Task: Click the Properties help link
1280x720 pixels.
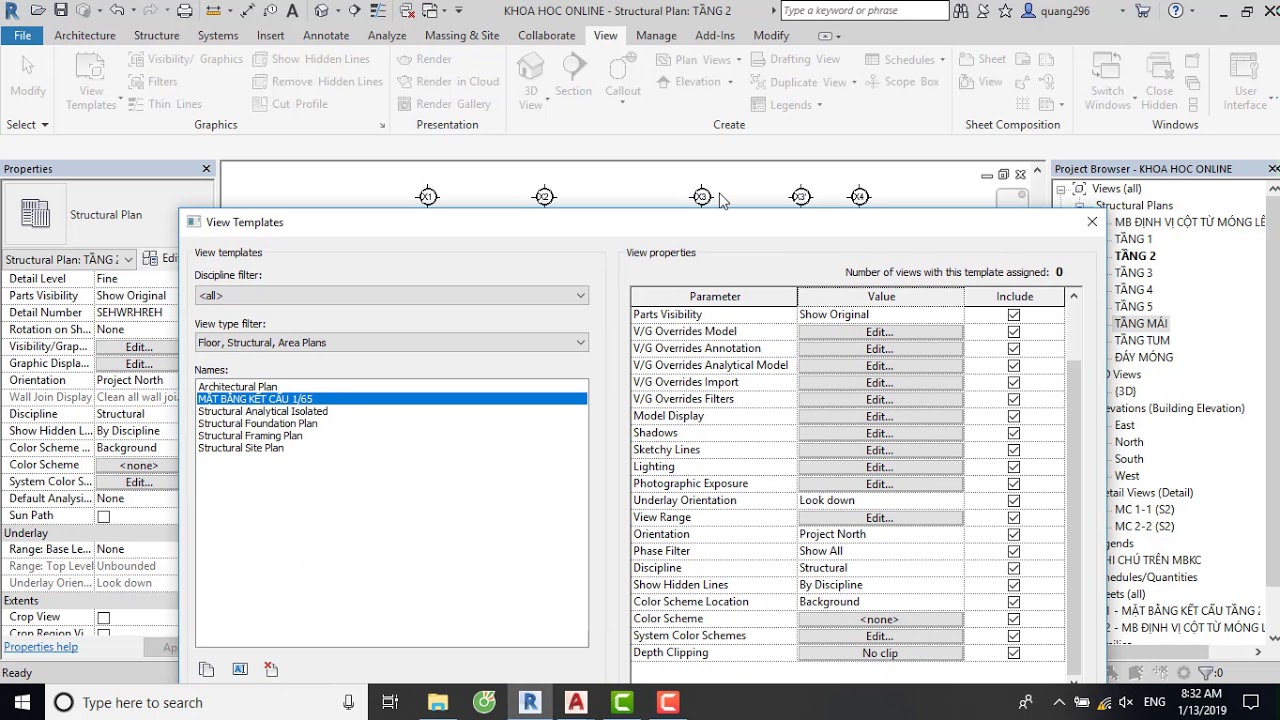Action: click(41, 647)
